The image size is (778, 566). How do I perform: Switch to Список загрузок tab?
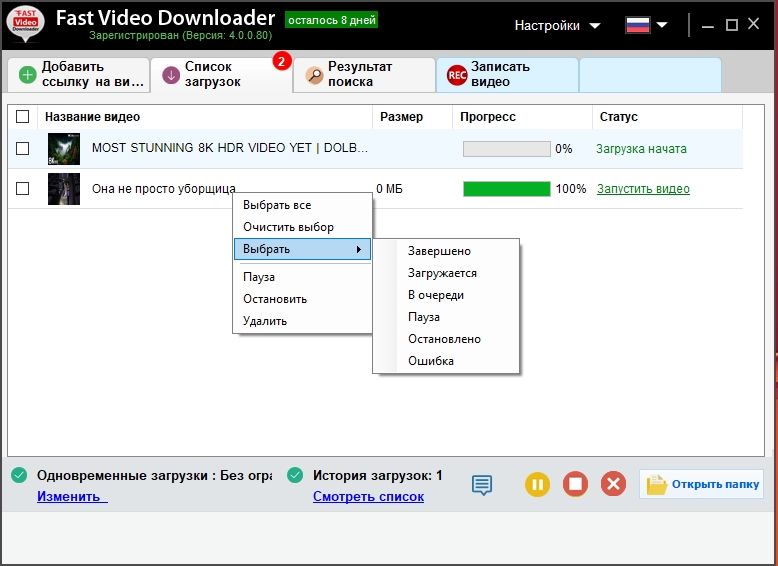click(x=222, y=75)
